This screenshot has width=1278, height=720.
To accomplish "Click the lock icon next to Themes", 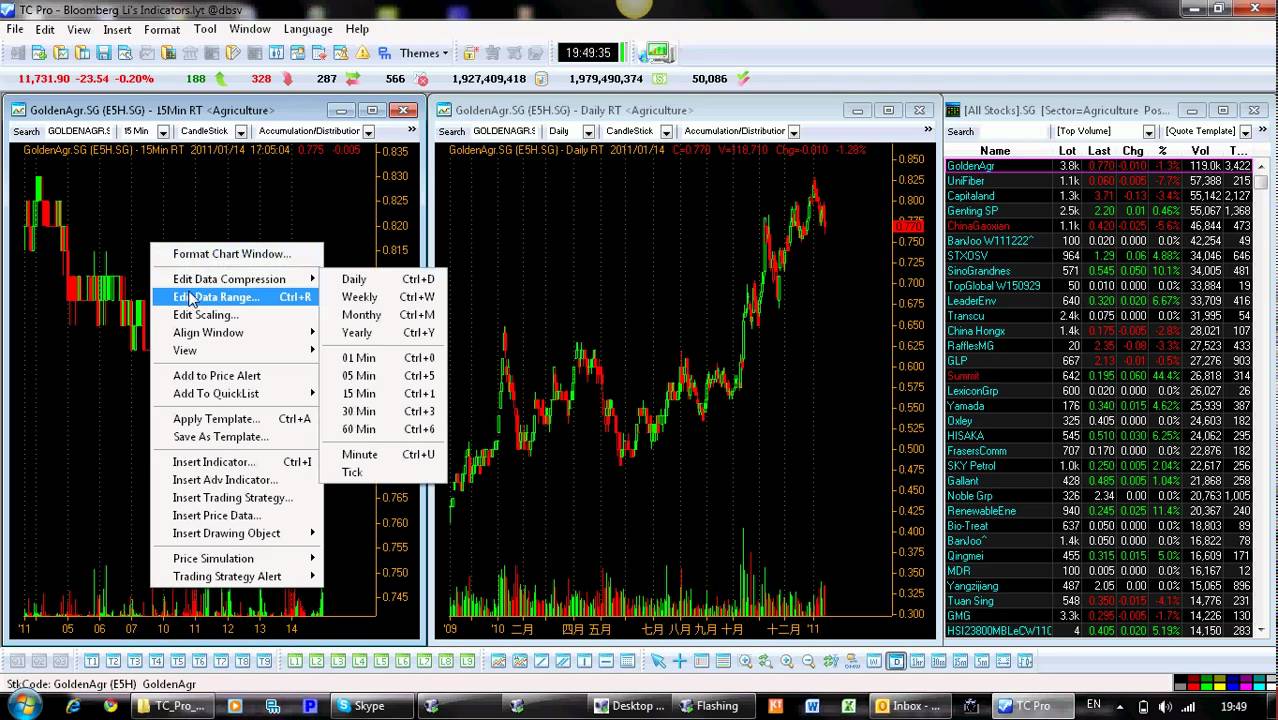I will [x=470, y=53].
